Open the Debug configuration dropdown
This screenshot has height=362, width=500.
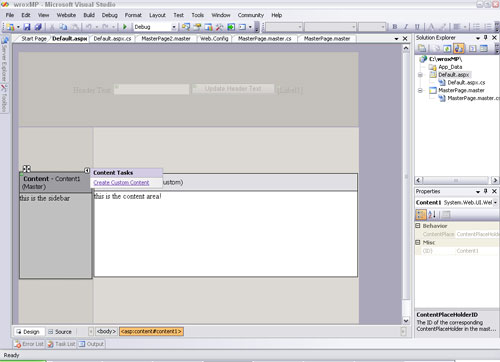174,27
